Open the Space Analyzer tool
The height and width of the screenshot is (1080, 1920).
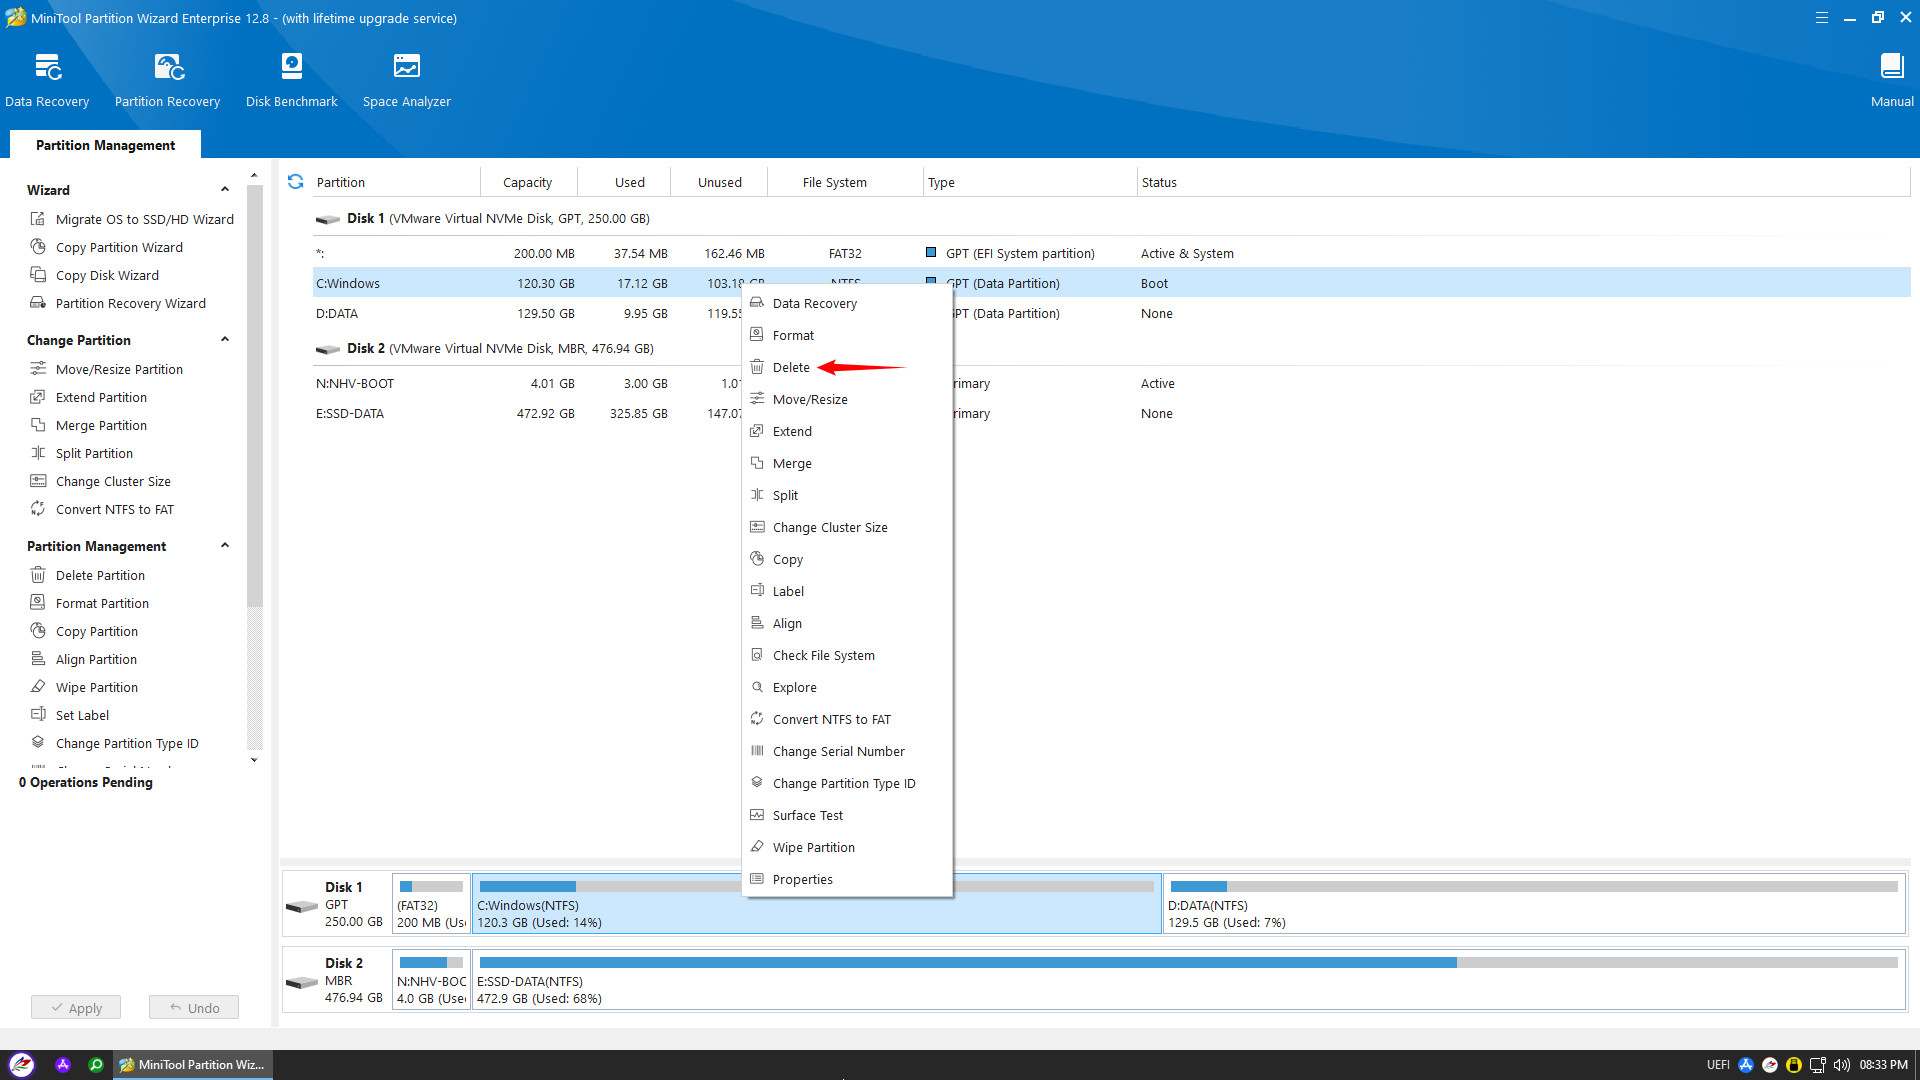406,68
